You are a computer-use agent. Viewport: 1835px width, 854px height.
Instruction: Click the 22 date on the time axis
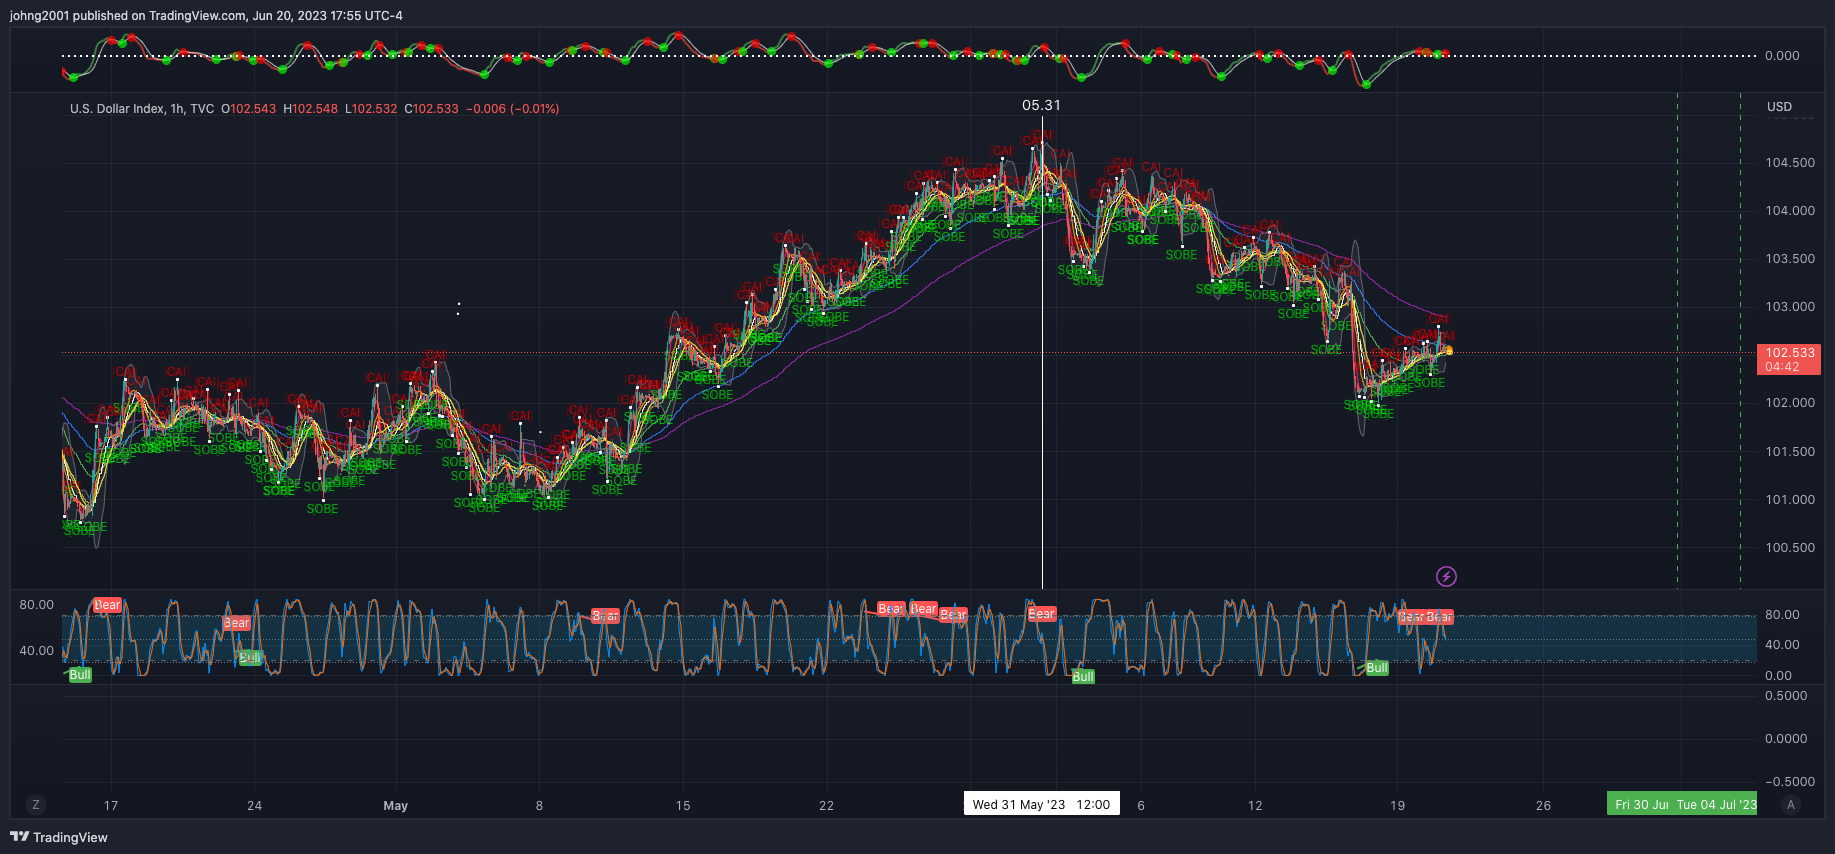[826, 806]
